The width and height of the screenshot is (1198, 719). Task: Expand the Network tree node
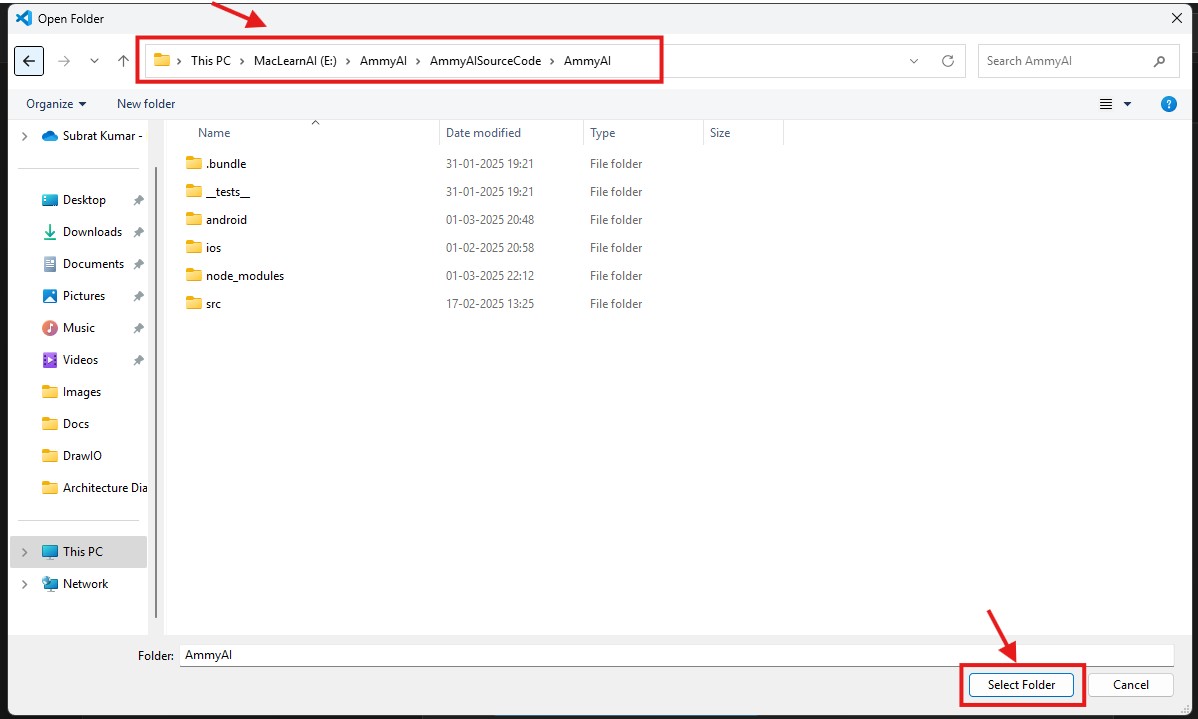point(24,584)
